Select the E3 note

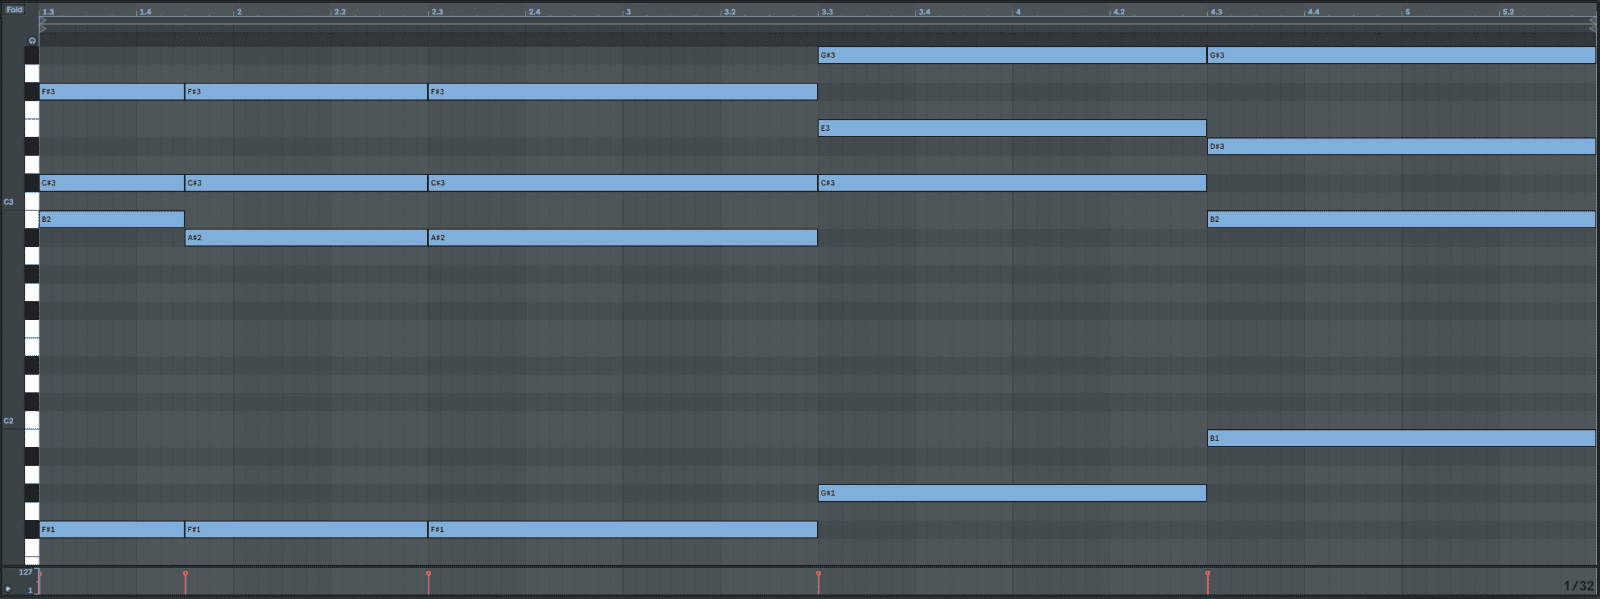click(1012, 128)
